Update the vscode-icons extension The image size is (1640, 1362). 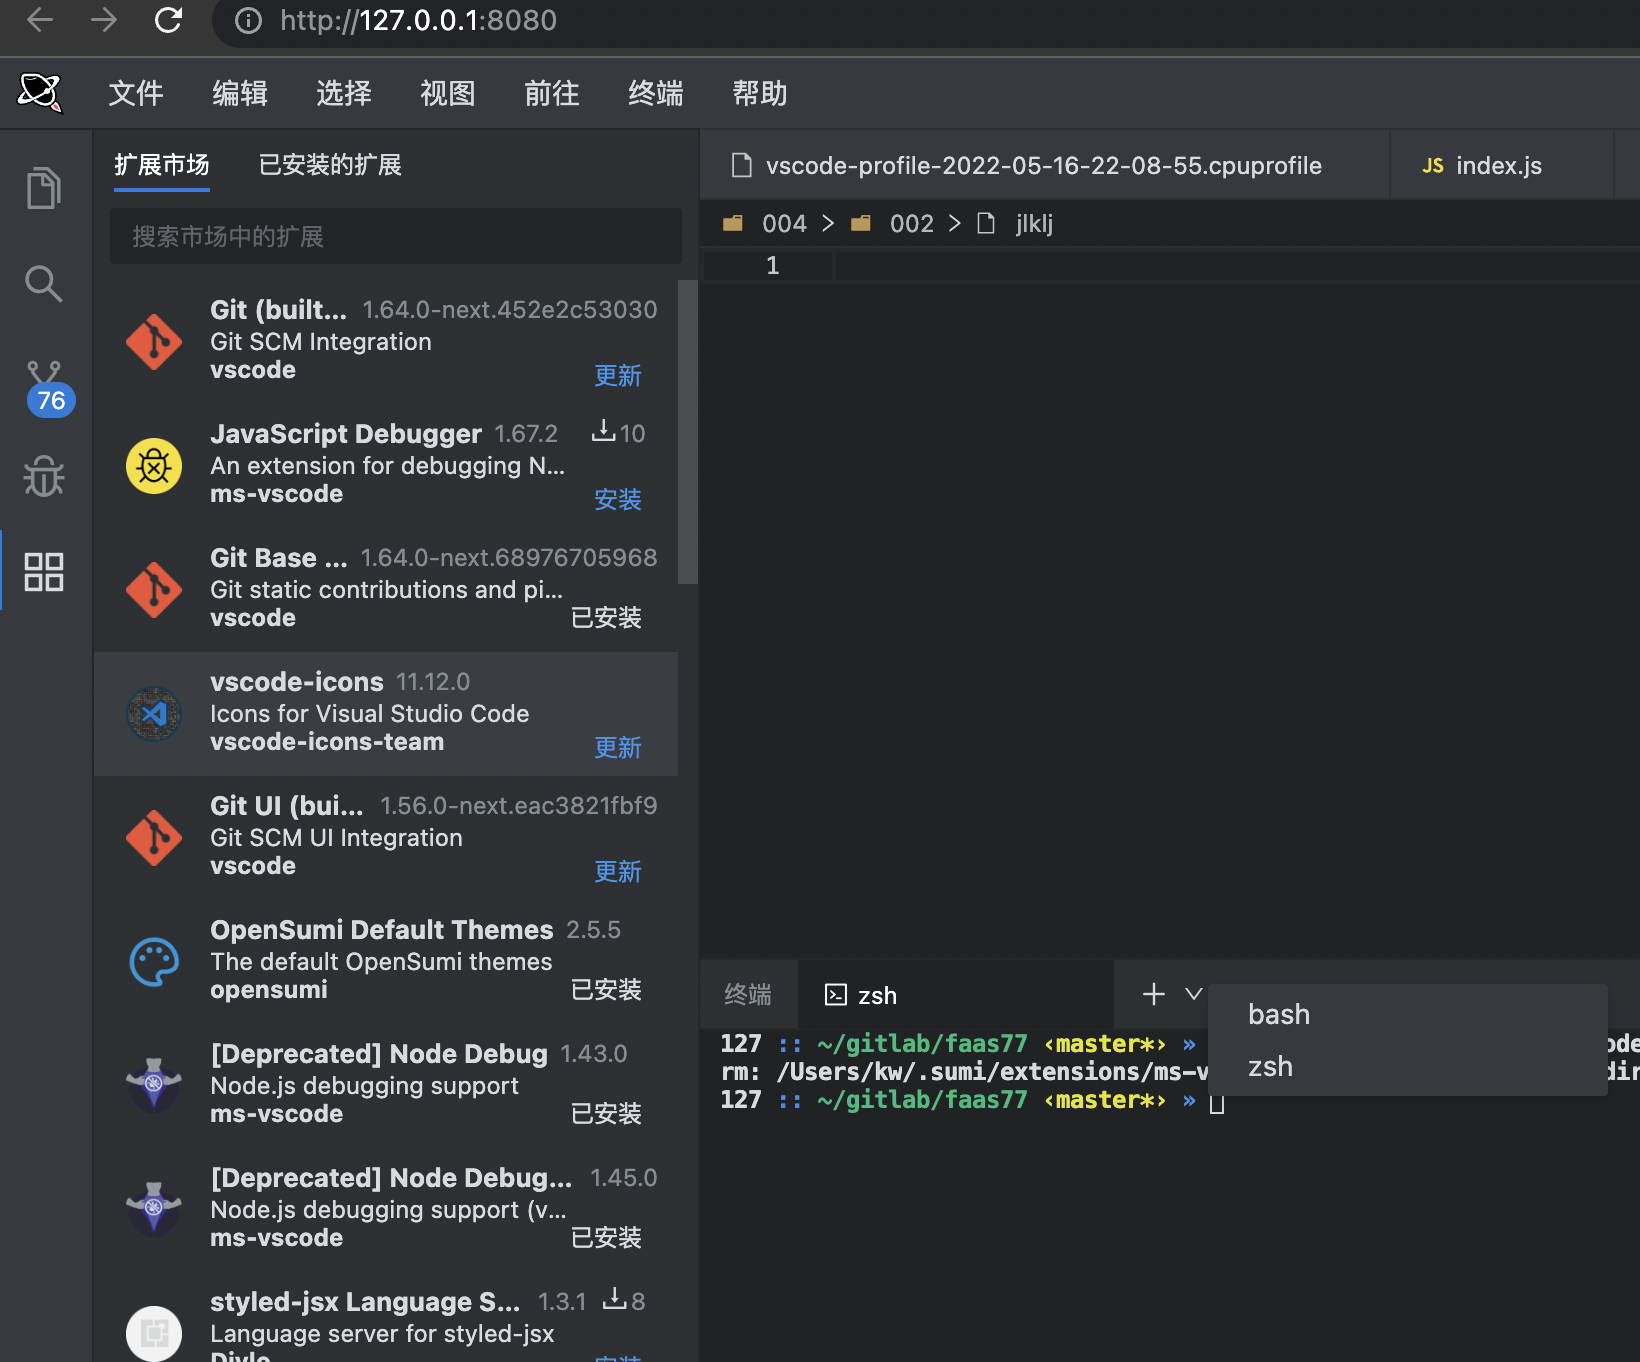[617, 747]
